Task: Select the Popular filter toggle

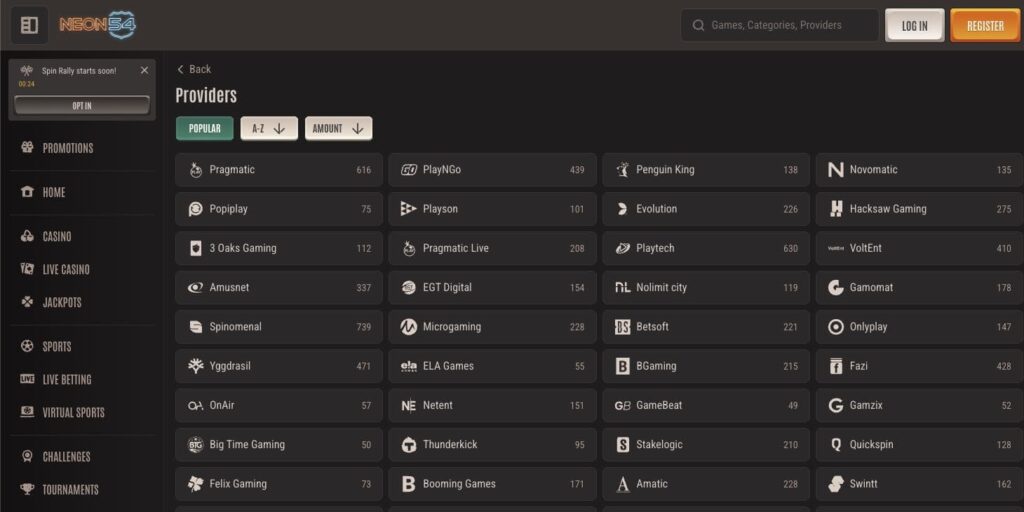Action: coord(205,128)
